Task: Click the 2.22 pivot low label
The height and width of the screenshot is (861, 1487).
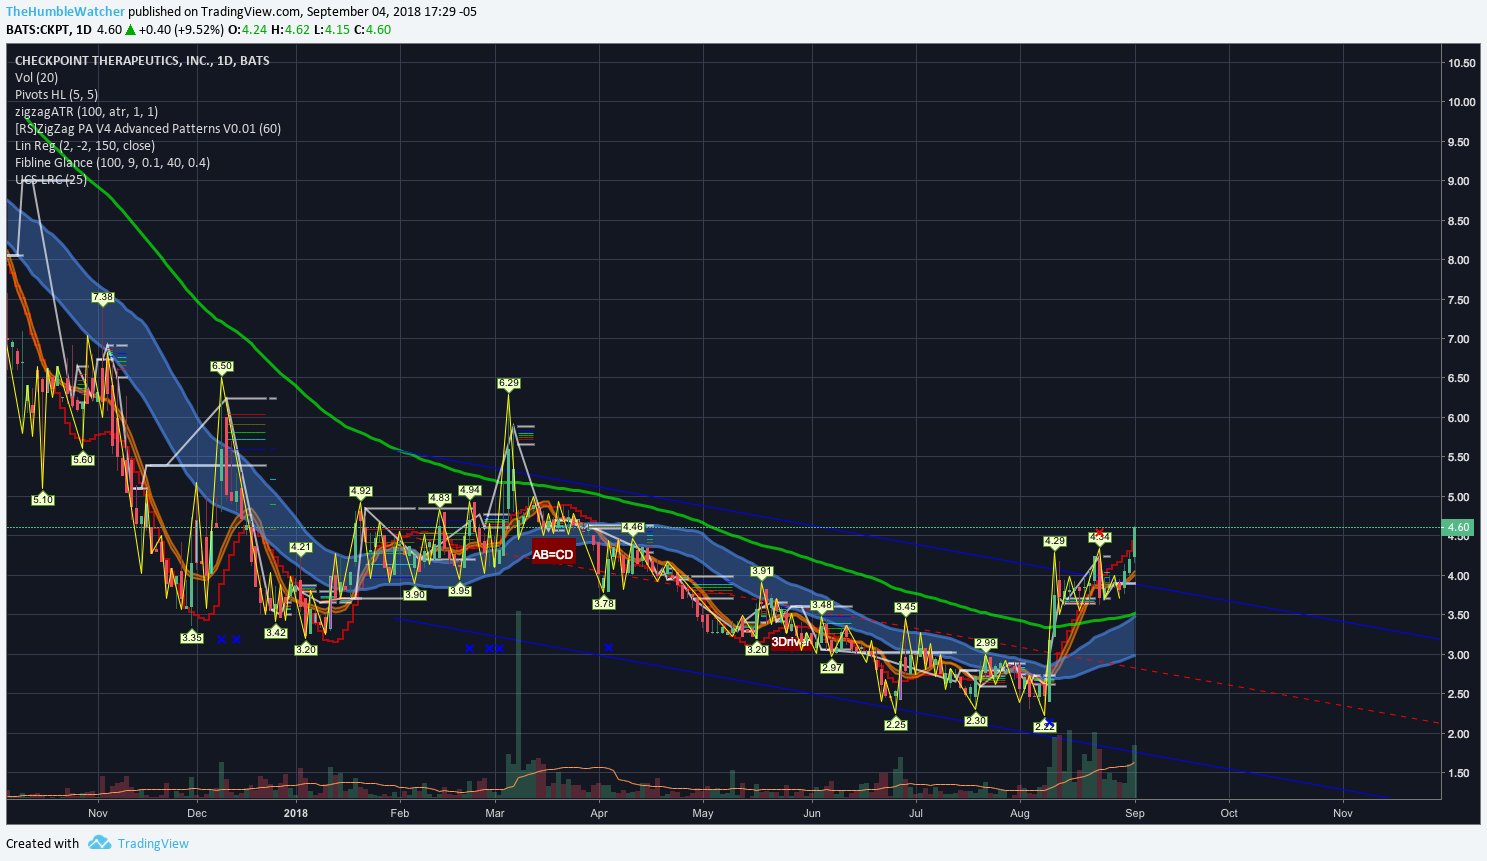Action: point(1045,726)
